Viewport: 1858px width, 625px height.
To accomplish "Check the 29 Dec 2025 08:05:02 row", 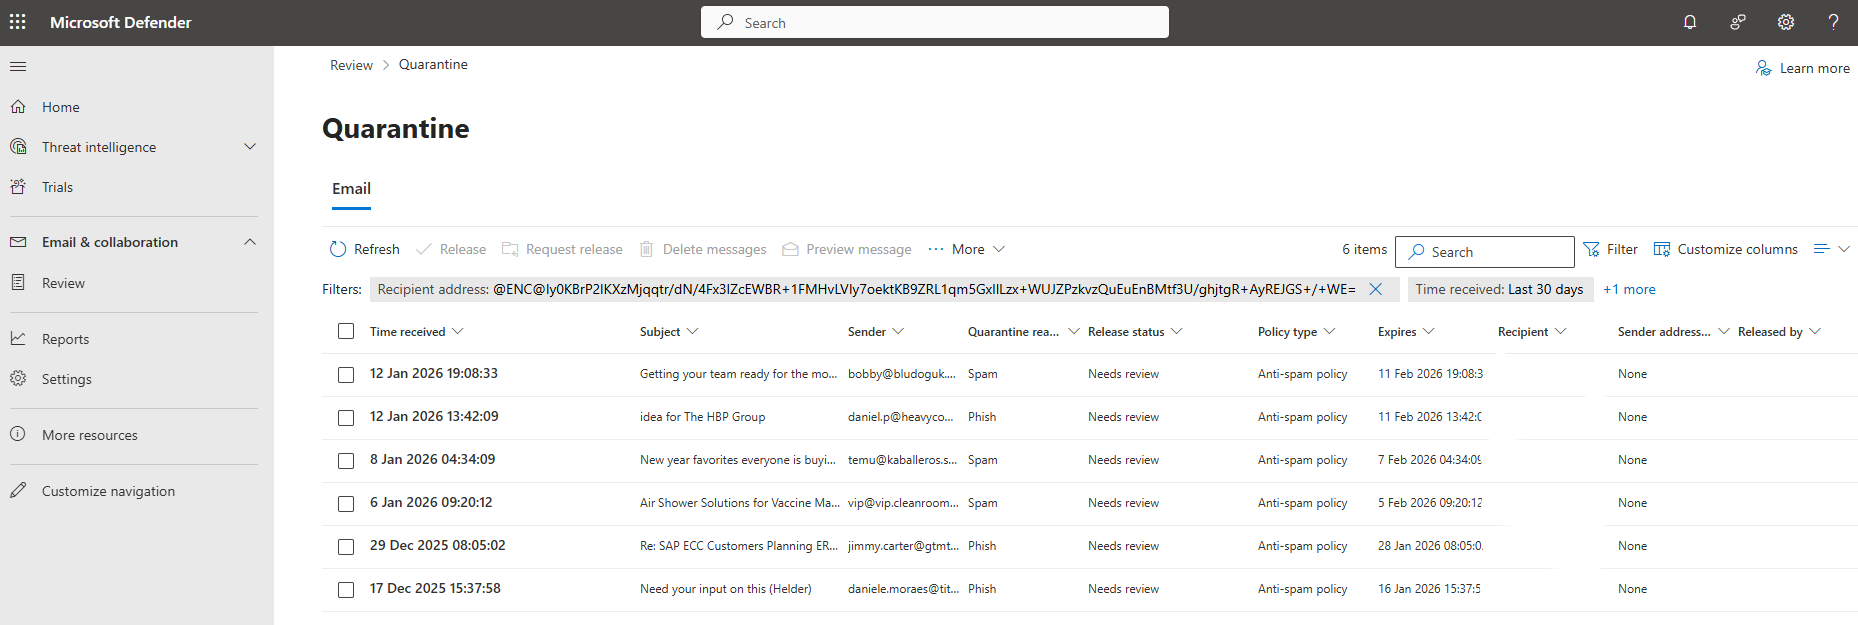I will pos(346,547).
